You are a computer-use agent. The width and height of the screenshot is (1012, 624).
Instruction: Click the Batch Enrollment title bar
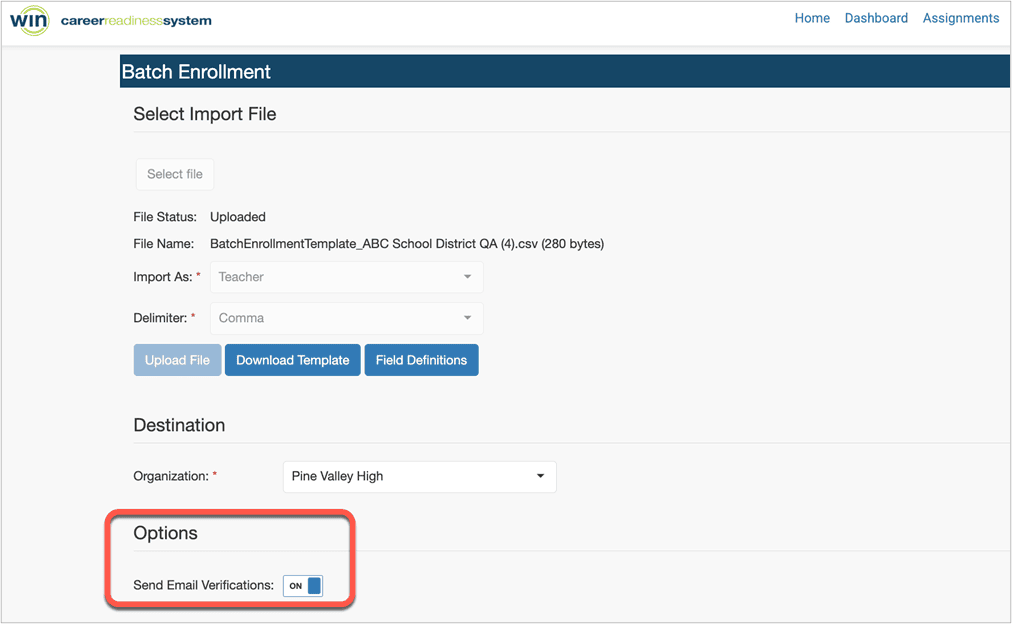pyautogui.click(x=196, y=71)
